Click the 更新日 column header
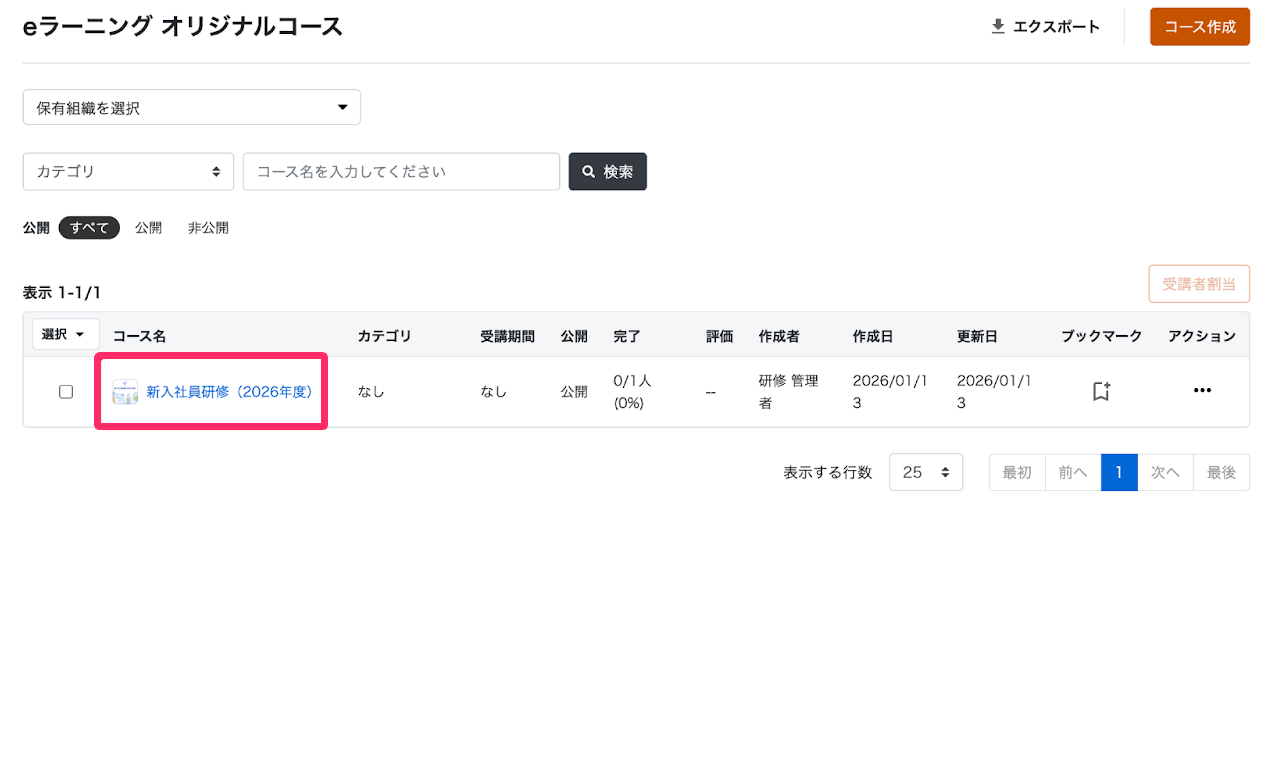Viewport: 1284px width, 763px height. point(977,336)
